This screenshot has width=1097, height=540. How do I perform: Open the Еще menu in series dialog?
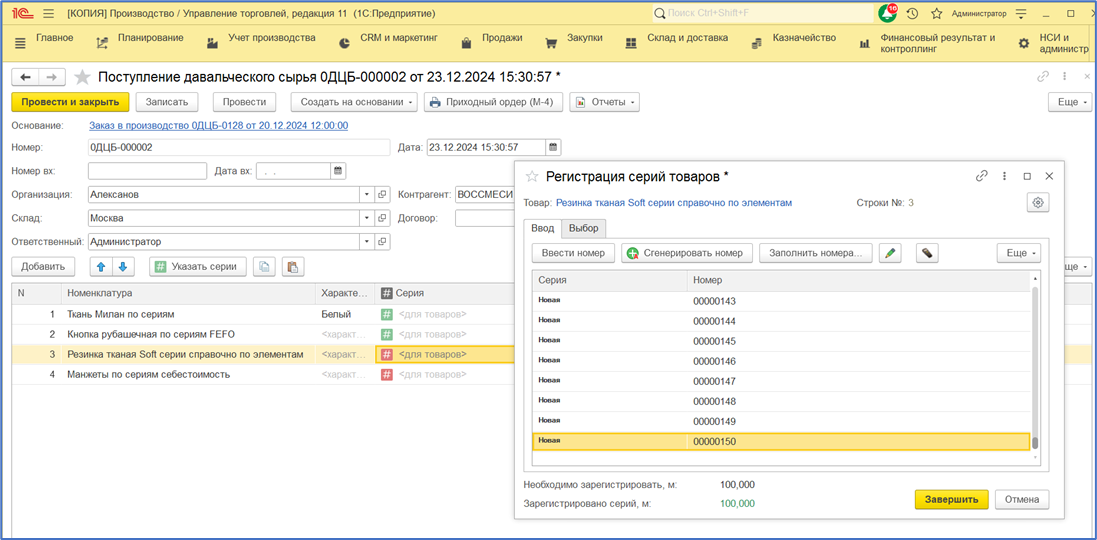1019,253
